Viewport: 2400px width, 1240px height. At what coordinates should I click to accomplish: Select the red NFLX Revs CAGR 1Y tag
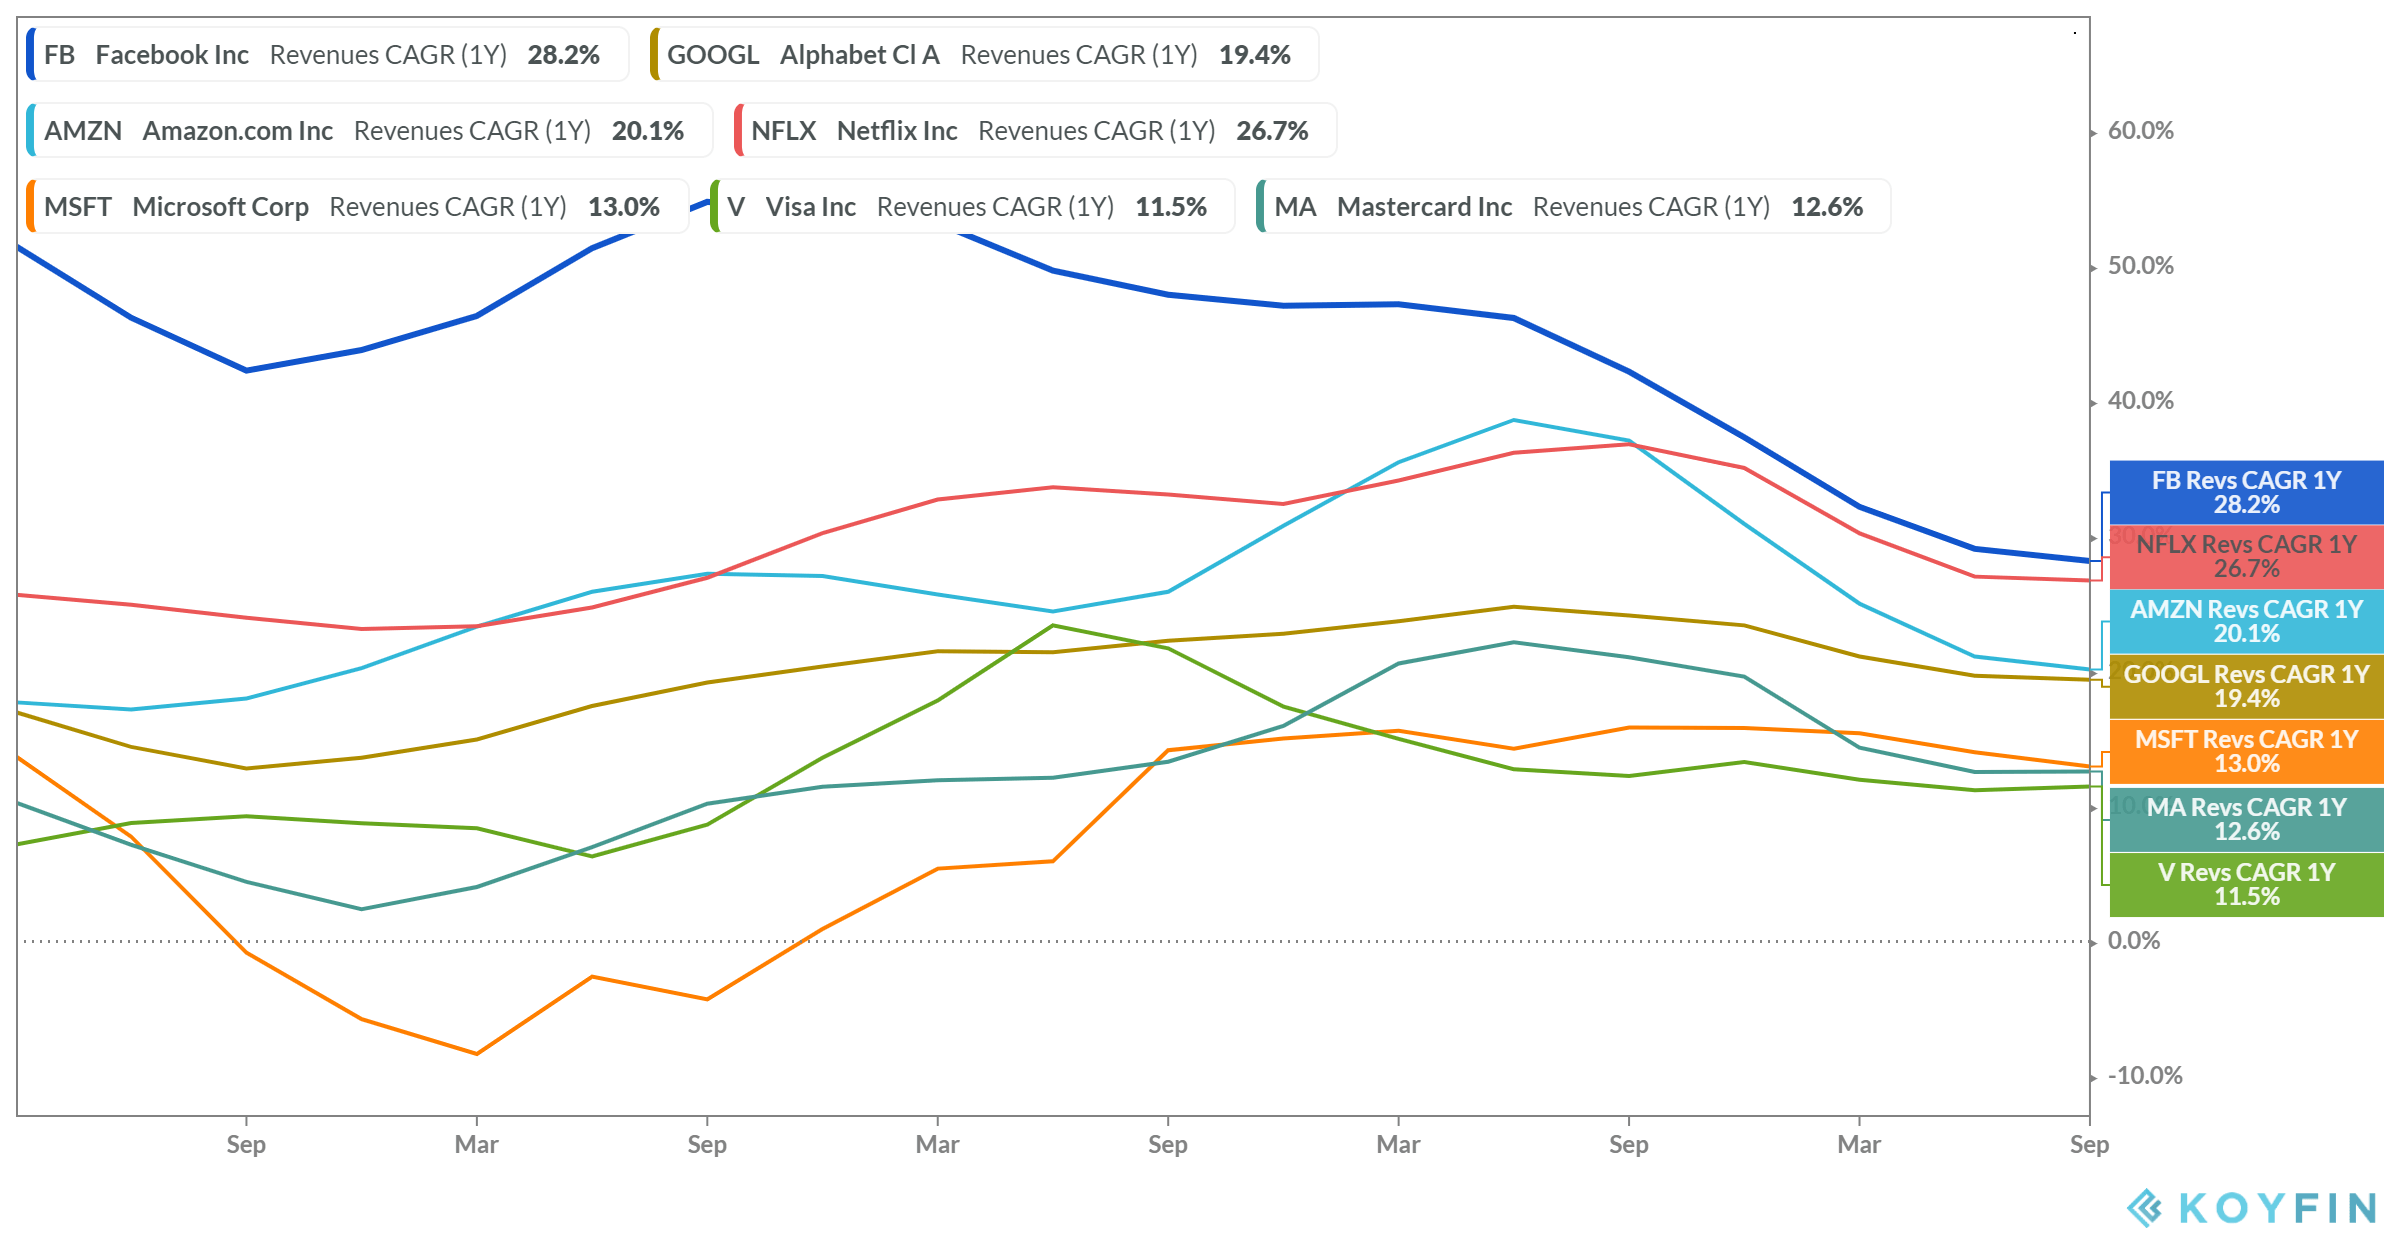[x=2246, y=557]
